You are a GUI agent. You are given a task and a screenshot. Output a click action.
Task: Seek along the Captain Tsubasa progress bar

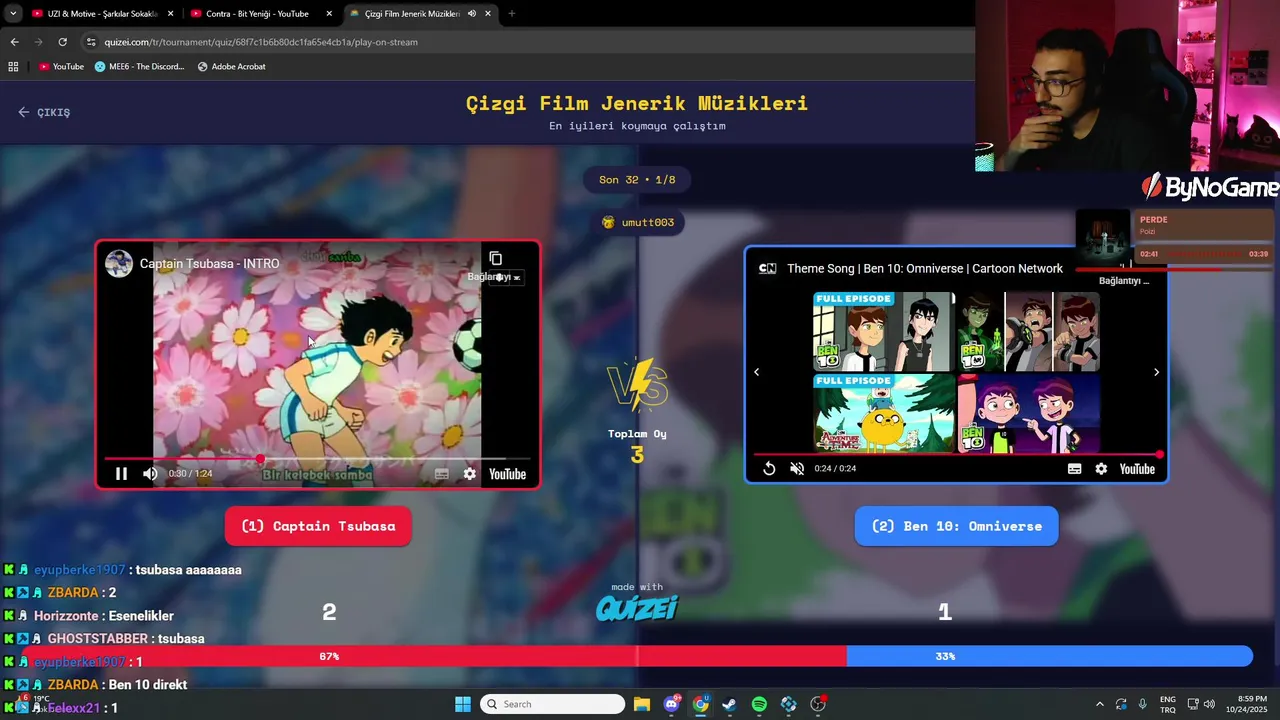[318, 459]
